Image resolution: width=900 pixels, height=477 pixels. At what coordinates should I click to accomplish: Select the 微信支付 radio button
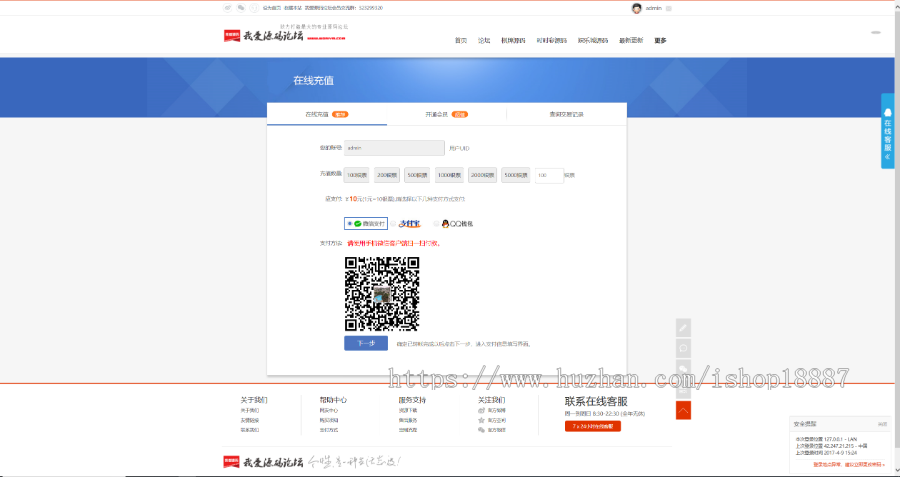pyautogui.click(x=350, y=224)
